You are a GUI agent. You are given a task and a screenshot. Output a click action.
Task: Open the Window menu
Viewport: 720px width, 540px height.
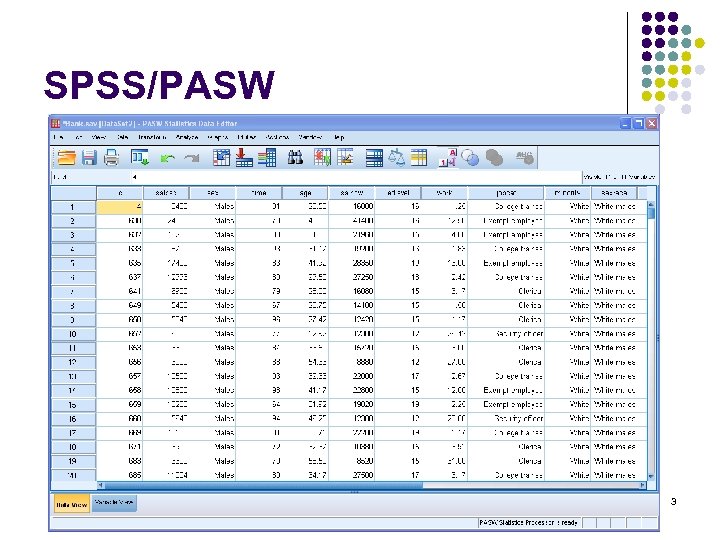pos(310,137)
